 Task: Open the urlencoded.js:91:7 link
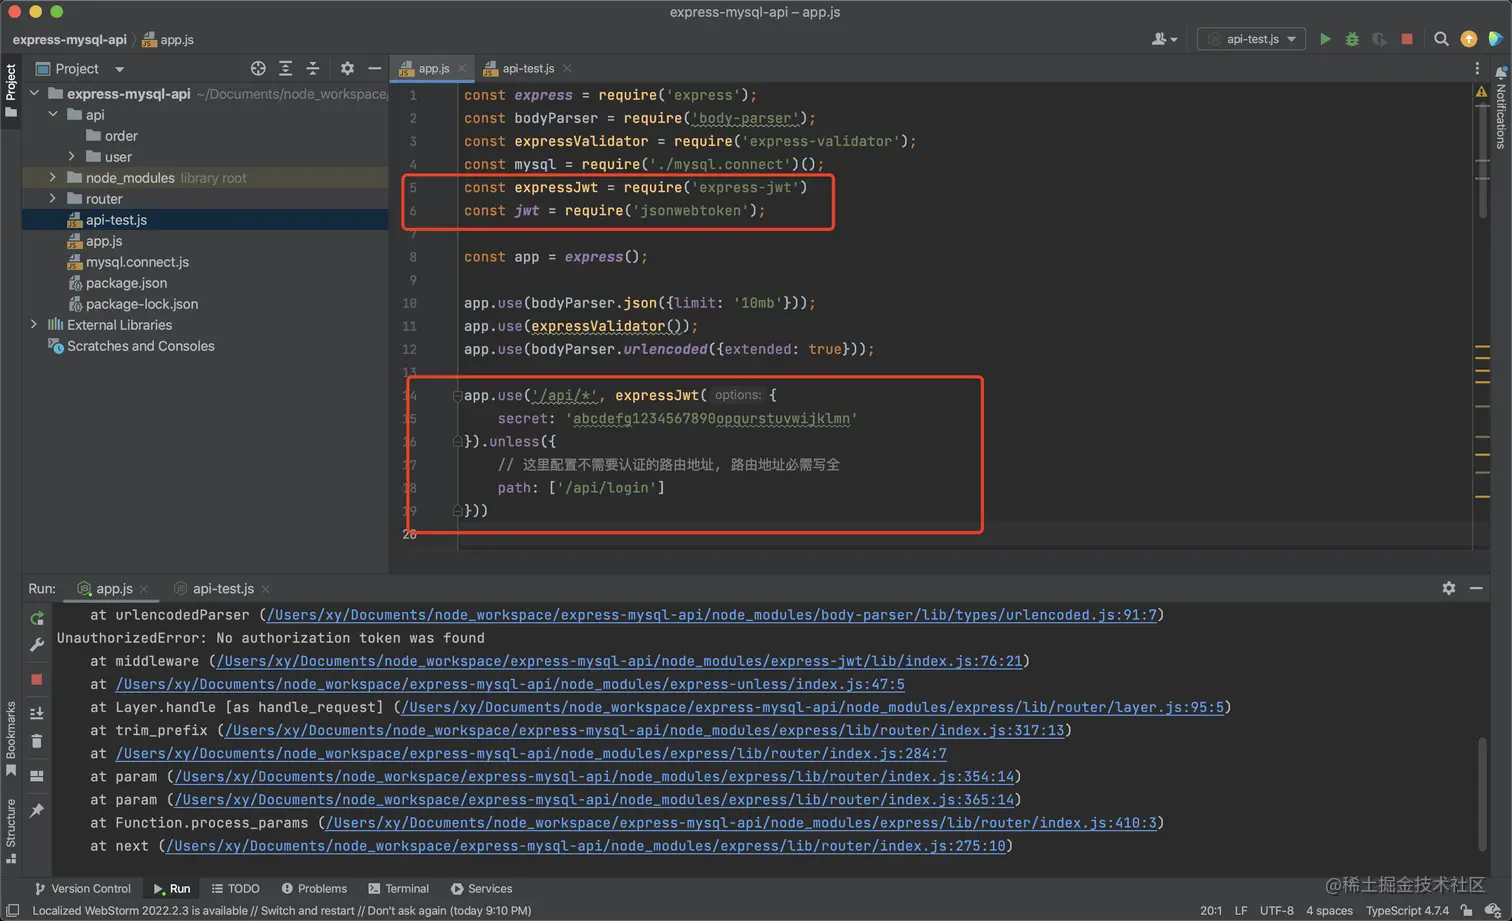tap(711, 615)
